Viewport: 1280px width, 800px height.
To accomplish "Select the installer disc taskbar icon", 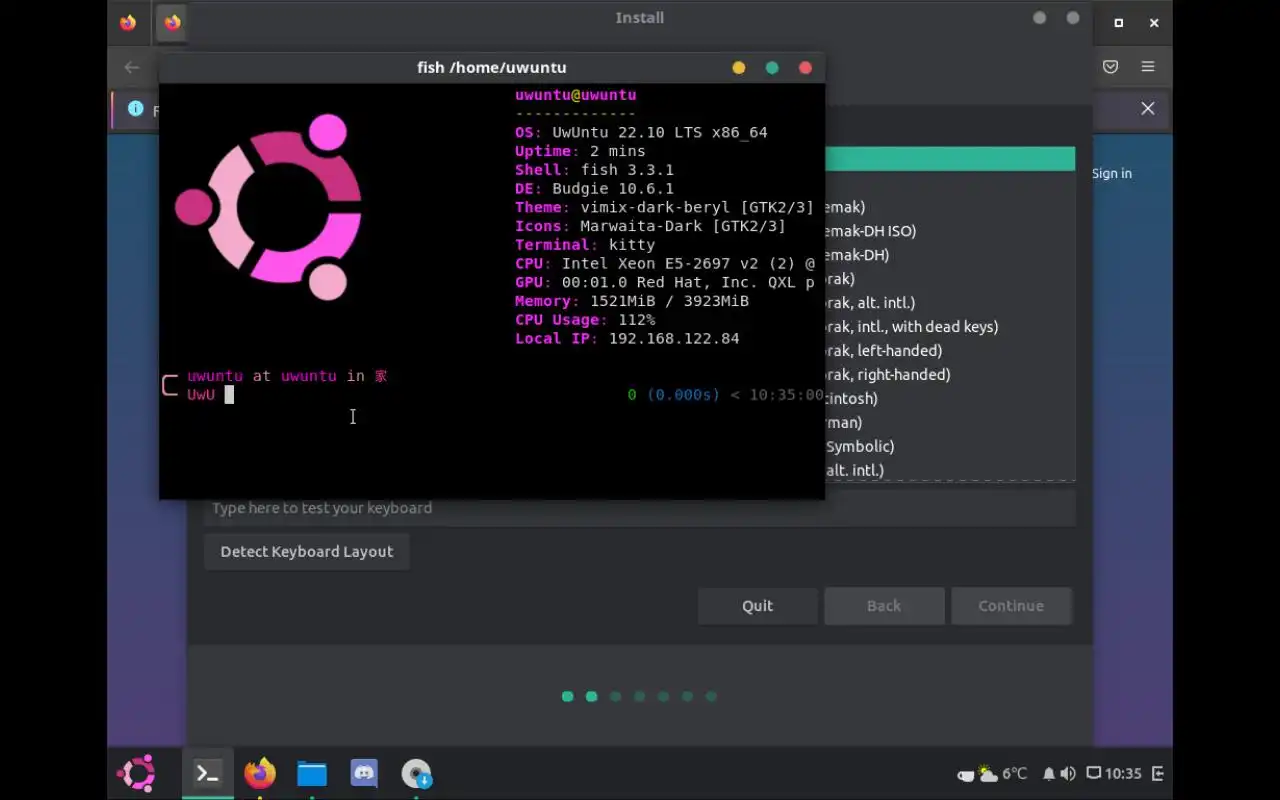I will click(x=416, y=773).
